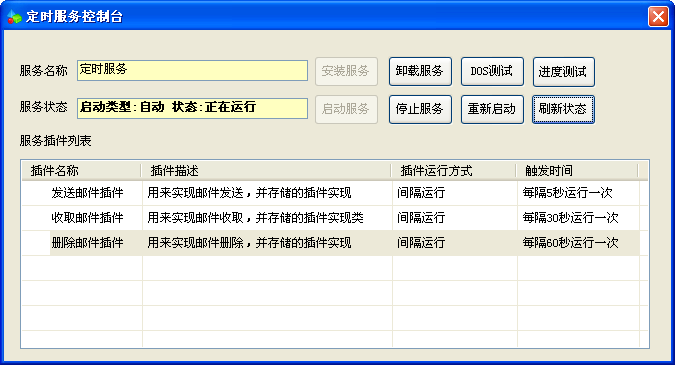Click the 服务名称 label
This screenshot has height=365, width=675.
43,71
